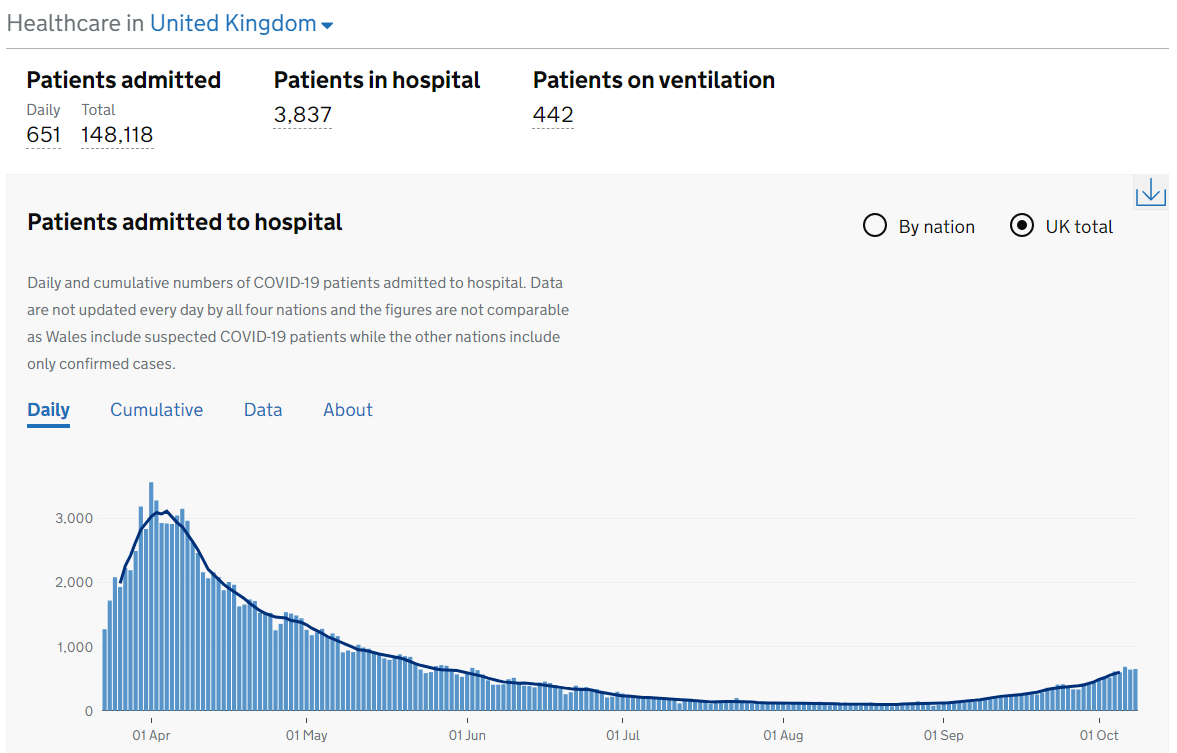Click the ventilation figure 442
Viewport: 1177px width, 753px height.
tap(553, 115)
